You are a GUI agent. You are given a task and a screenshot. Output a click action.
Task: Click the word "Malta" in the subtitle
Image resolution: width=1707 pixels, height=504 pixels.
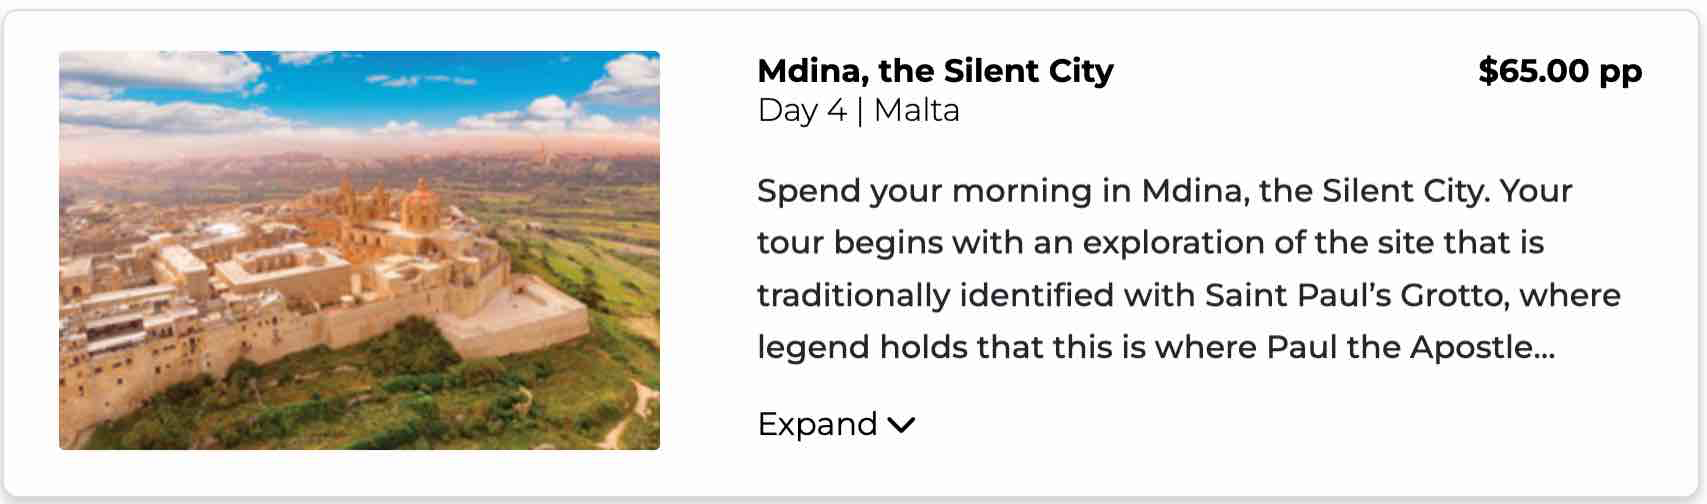[916, 110]
